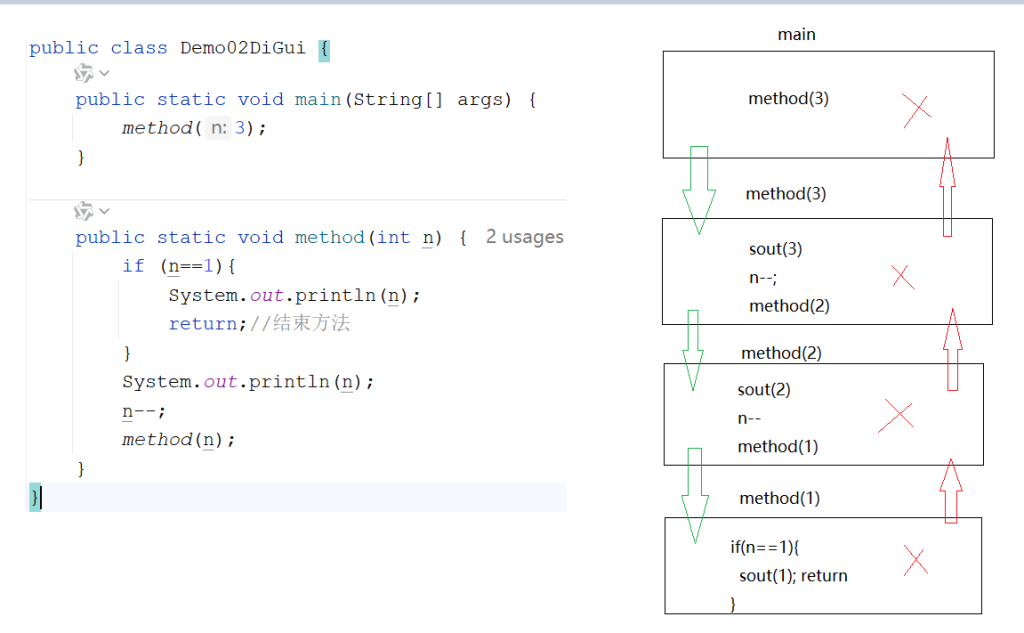Click the red X in the method(3) box
The height and width of the screenshot is (633, 1024).
tap(902, 277)
